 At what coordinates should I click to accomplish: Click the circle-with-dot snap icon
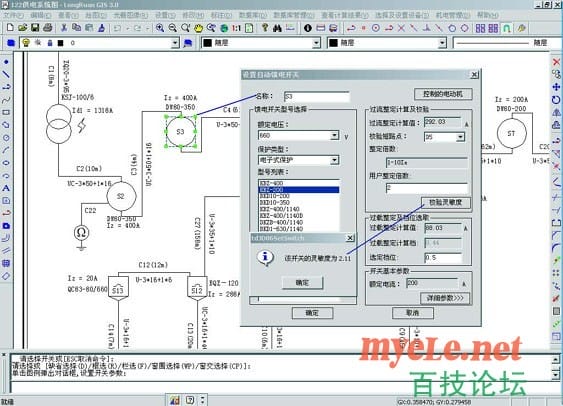coord(376,28)
